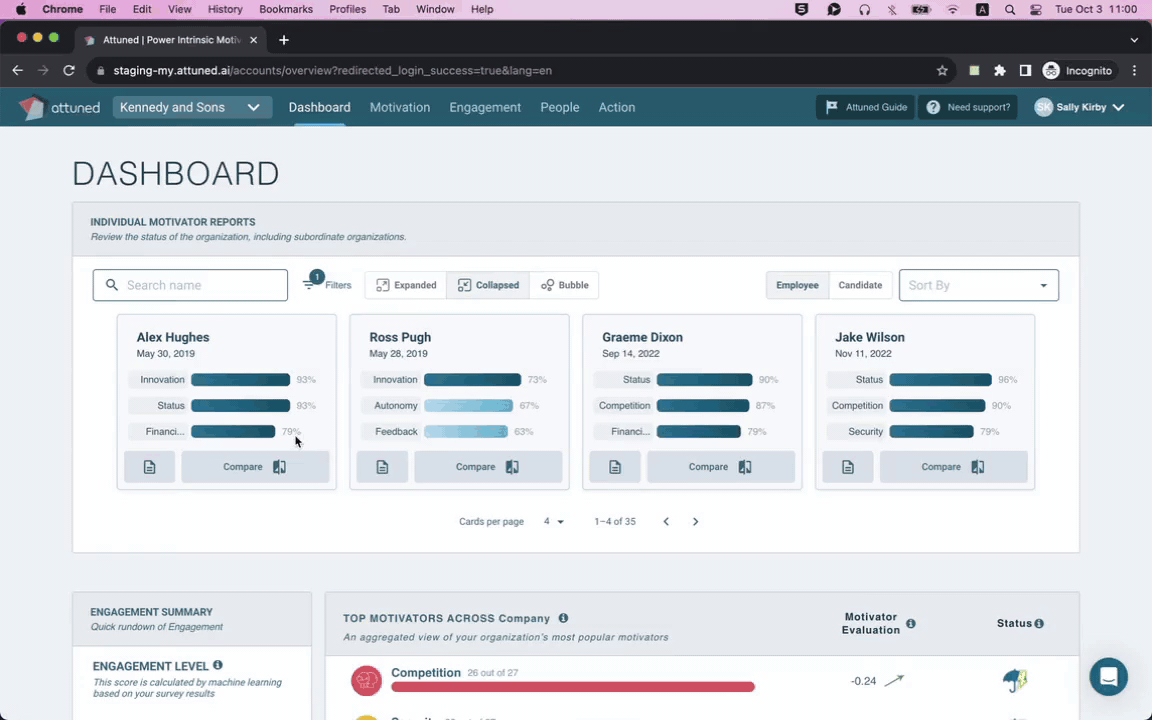Go back in browser history
Screen dimensions: 1152x720
(18, 71)
